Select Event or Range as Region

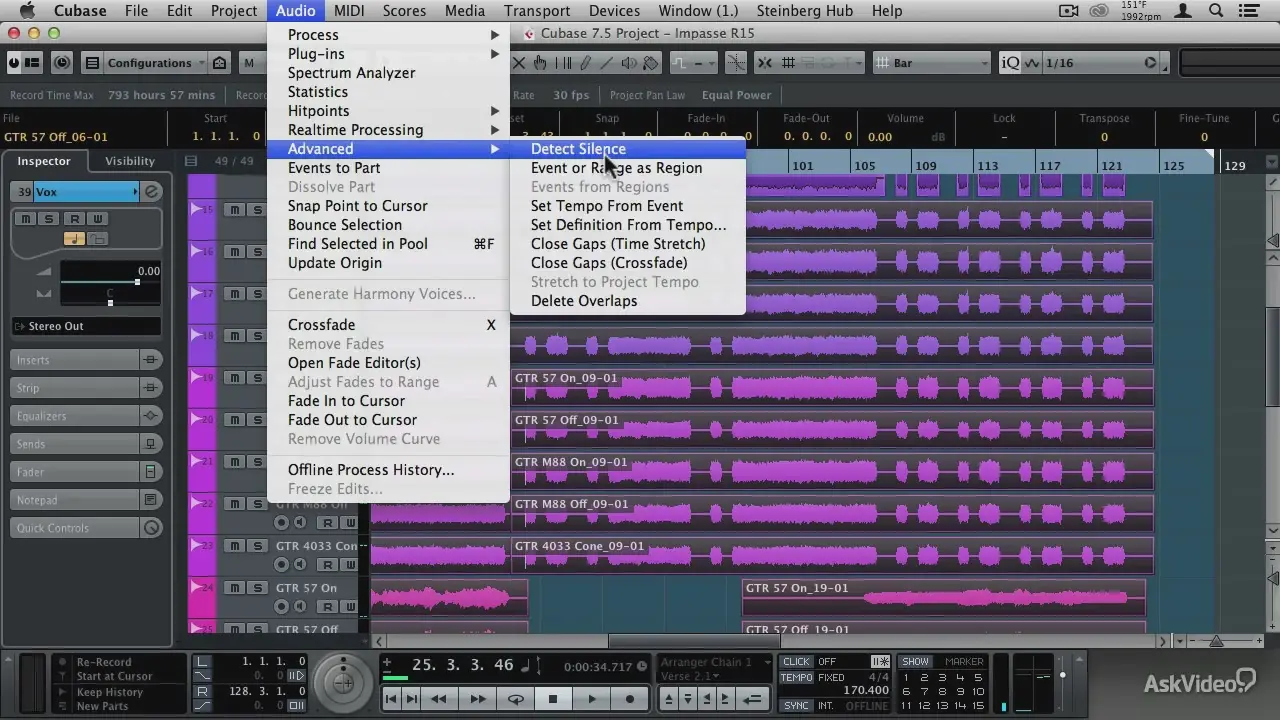click(x=627, y=168)
